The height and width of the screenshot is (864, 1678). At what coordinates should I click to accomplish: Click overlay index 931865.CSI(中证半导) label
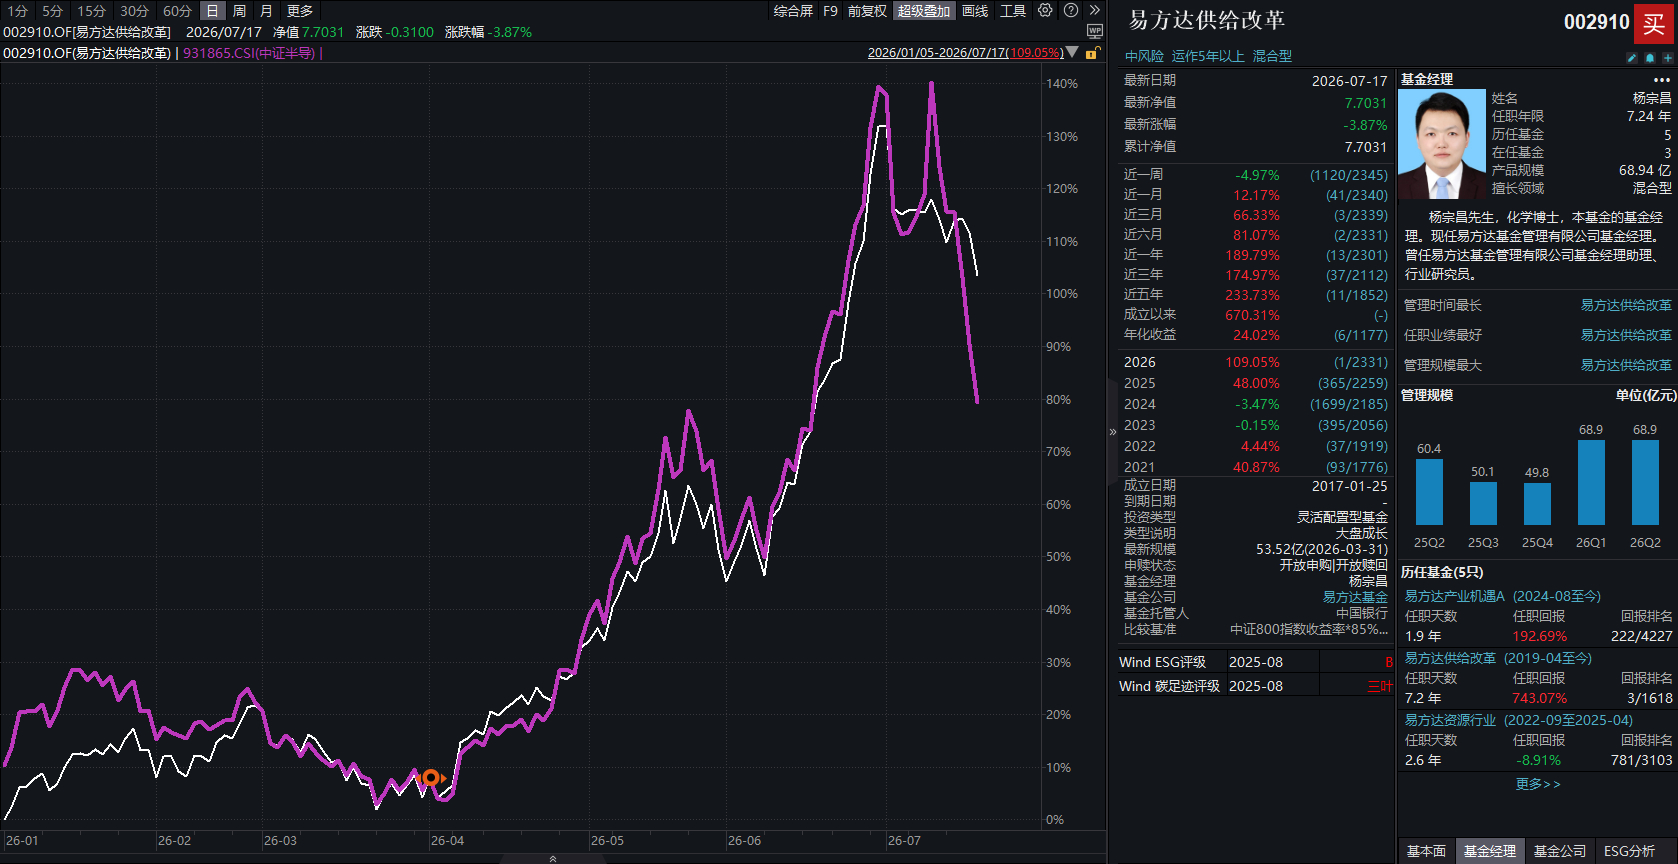click(x=250, y=53)
